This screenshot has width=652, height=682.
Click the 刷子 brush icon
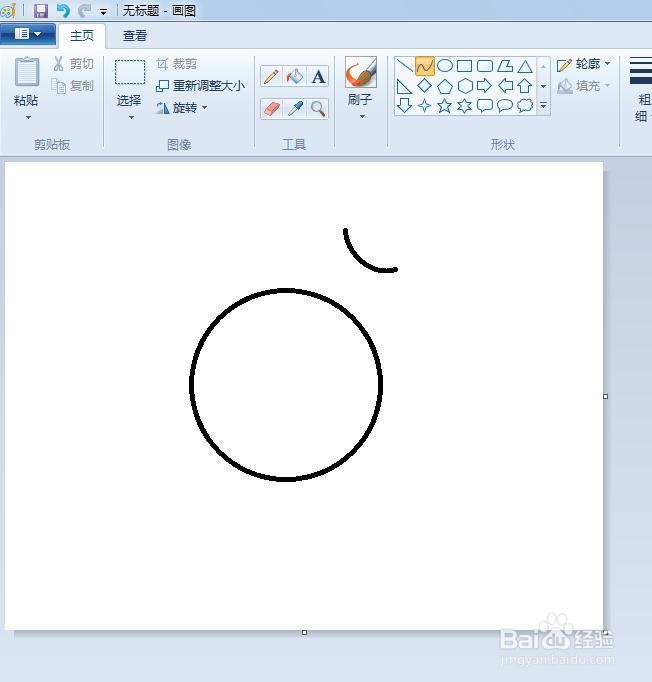click(361, 72)
